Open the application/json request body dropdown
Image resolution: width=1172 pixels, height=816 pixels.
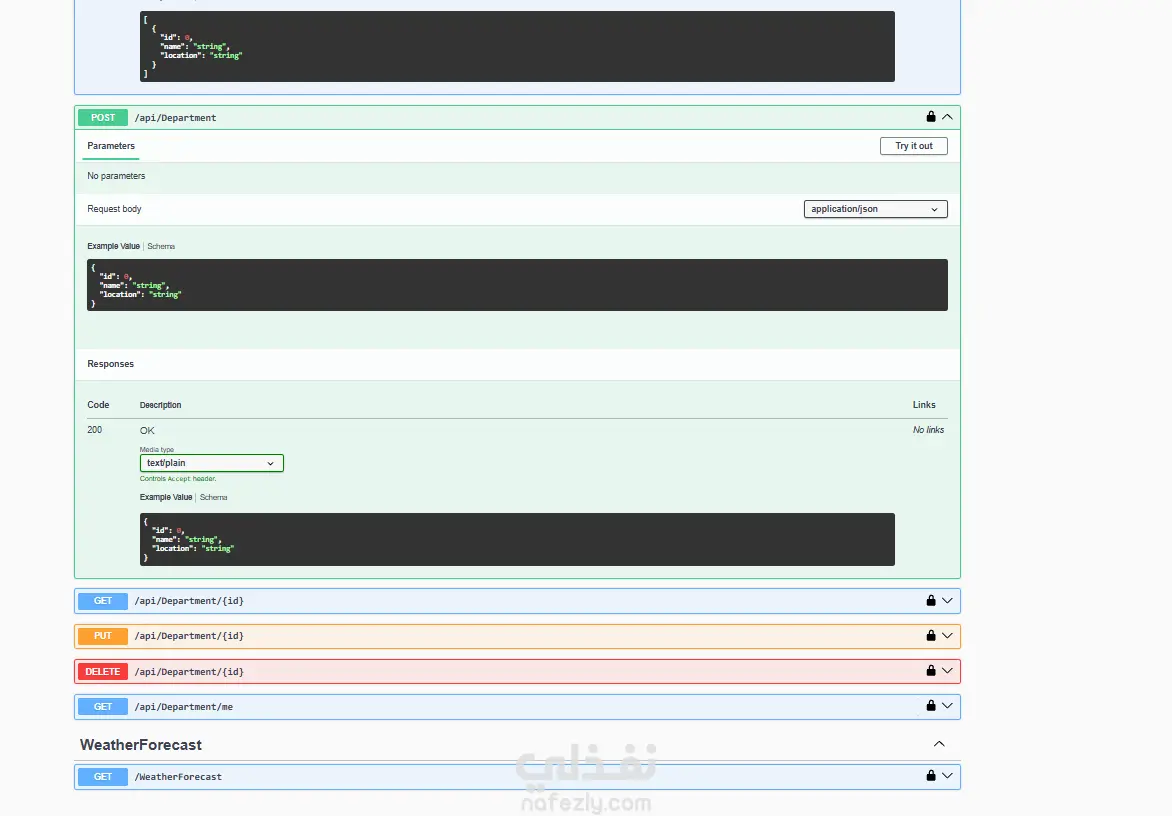[x=875, y=209]
